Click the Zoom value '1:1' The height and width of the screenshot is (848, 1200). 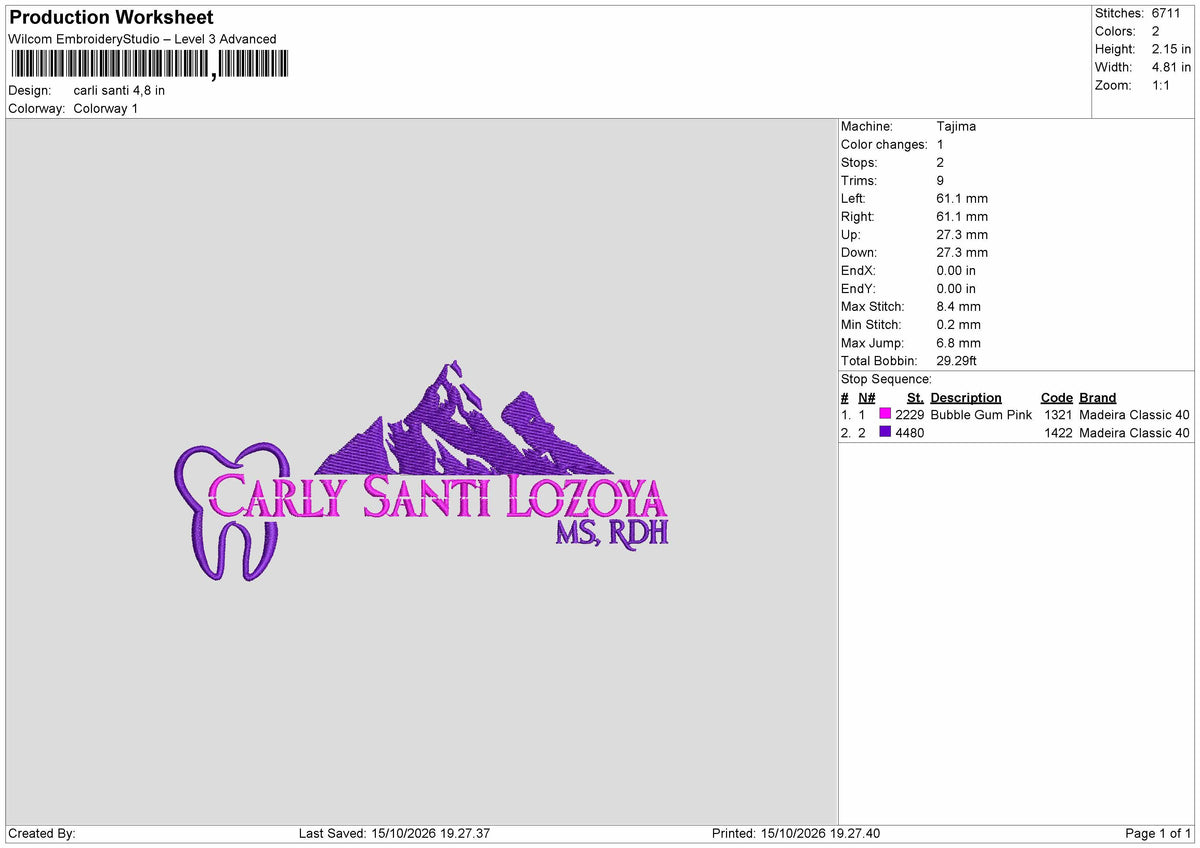[x=1162, y=85]
